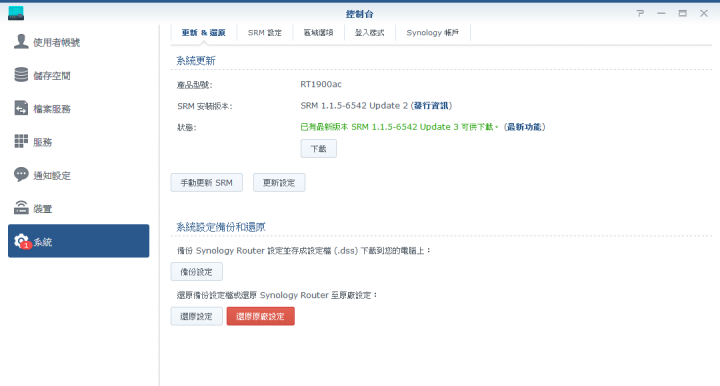Open 裝置 device router icon

(x=21, y=208)
